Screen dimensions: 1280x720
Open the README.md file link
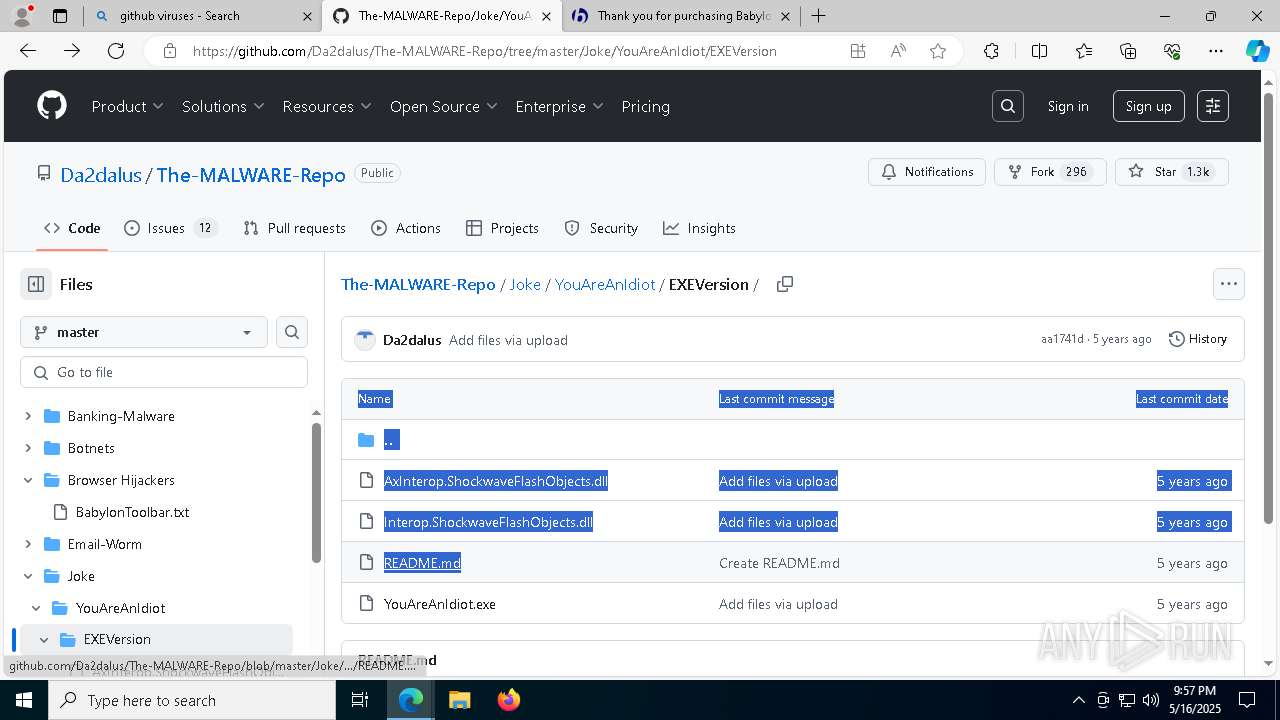(x=422, y=563)
